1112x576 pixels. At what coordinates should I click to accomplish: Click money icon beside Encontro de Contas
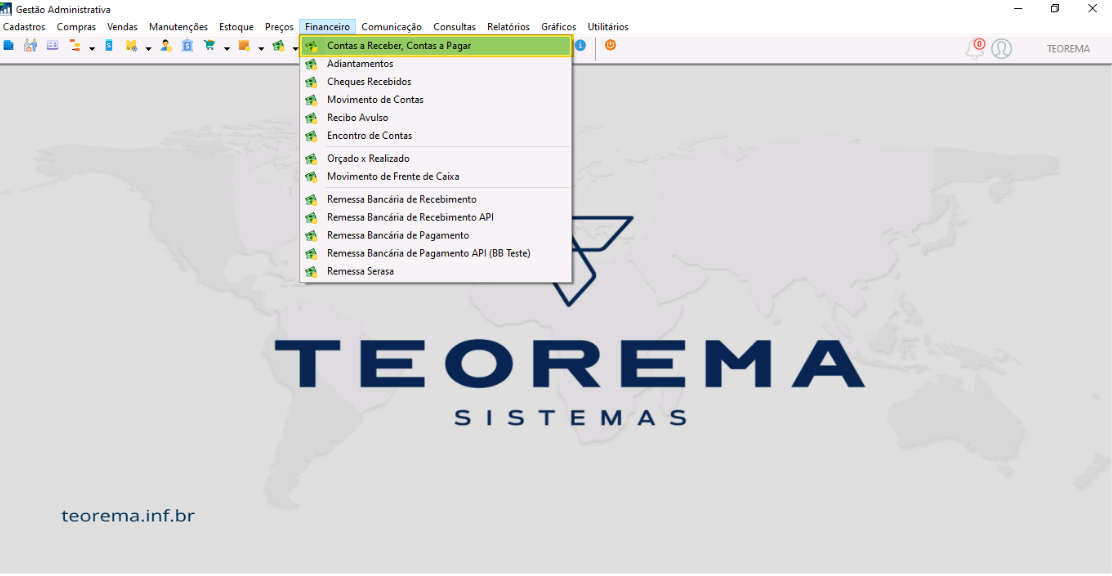311,136
